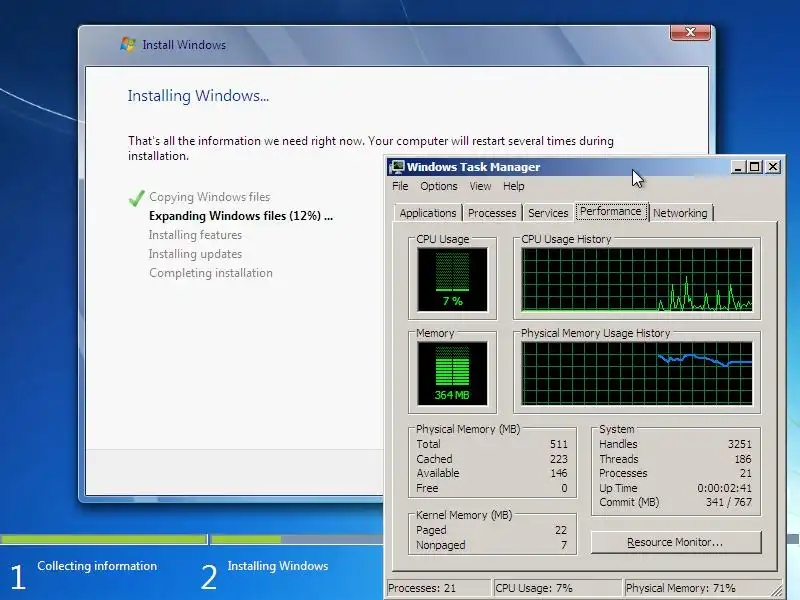Screen dimensions: 800x600
Task: Click the Task Manager title bar icon
Action: tap(396, 167)
